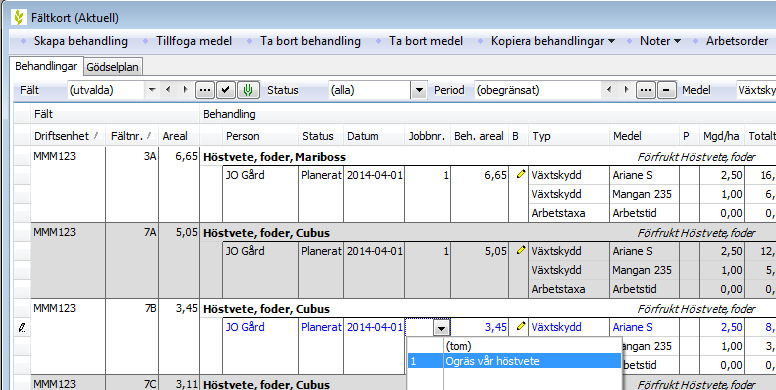Click Ta bort behandling in toolbar
Viewport: 776px width, 390px height.
click(x=310, y=41)
